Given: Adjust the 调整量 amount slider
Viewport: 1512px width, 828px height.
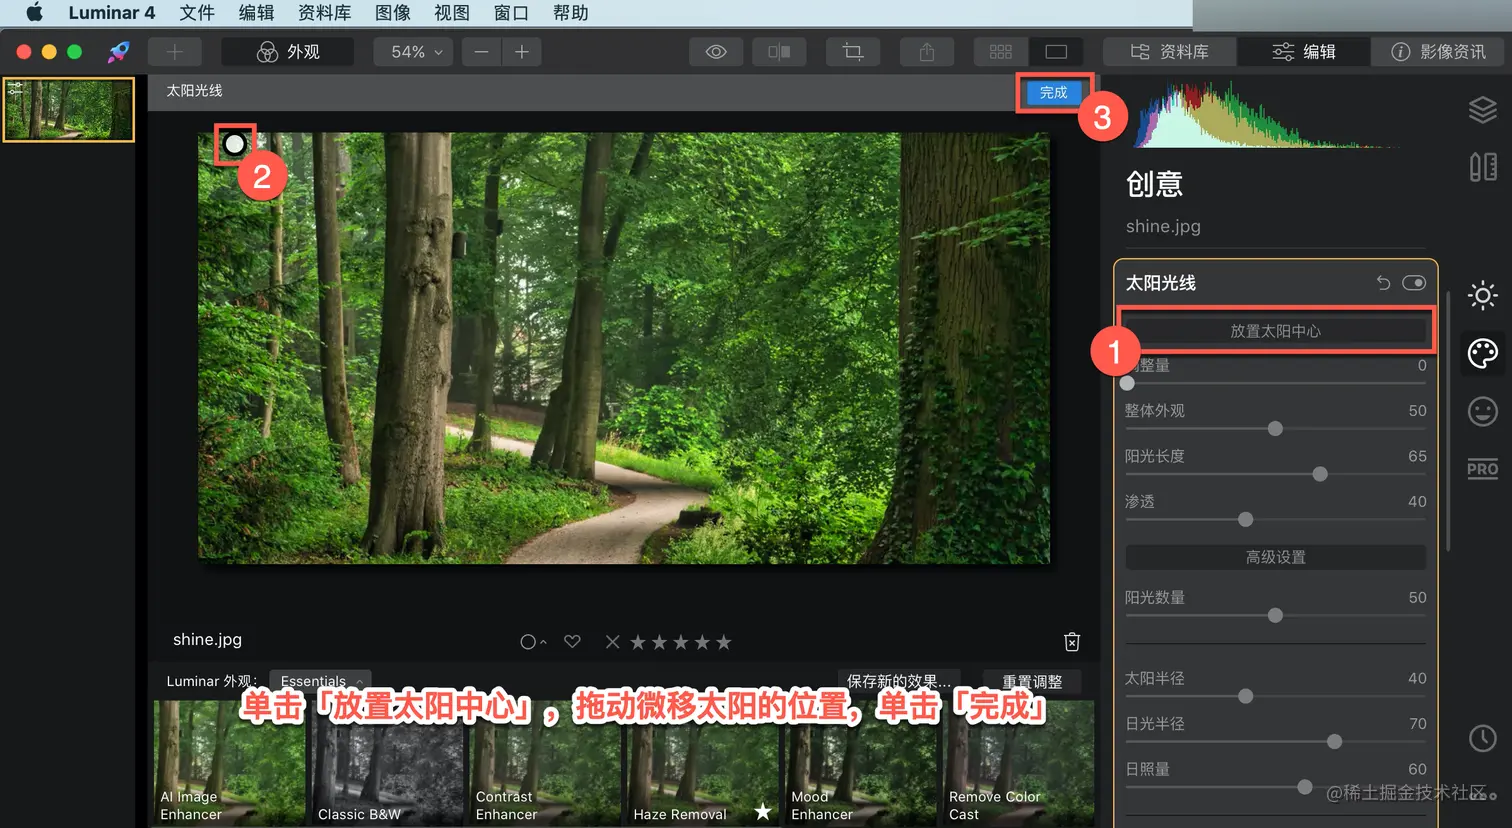Looking at the screenshot, I should pos(1127,383).
